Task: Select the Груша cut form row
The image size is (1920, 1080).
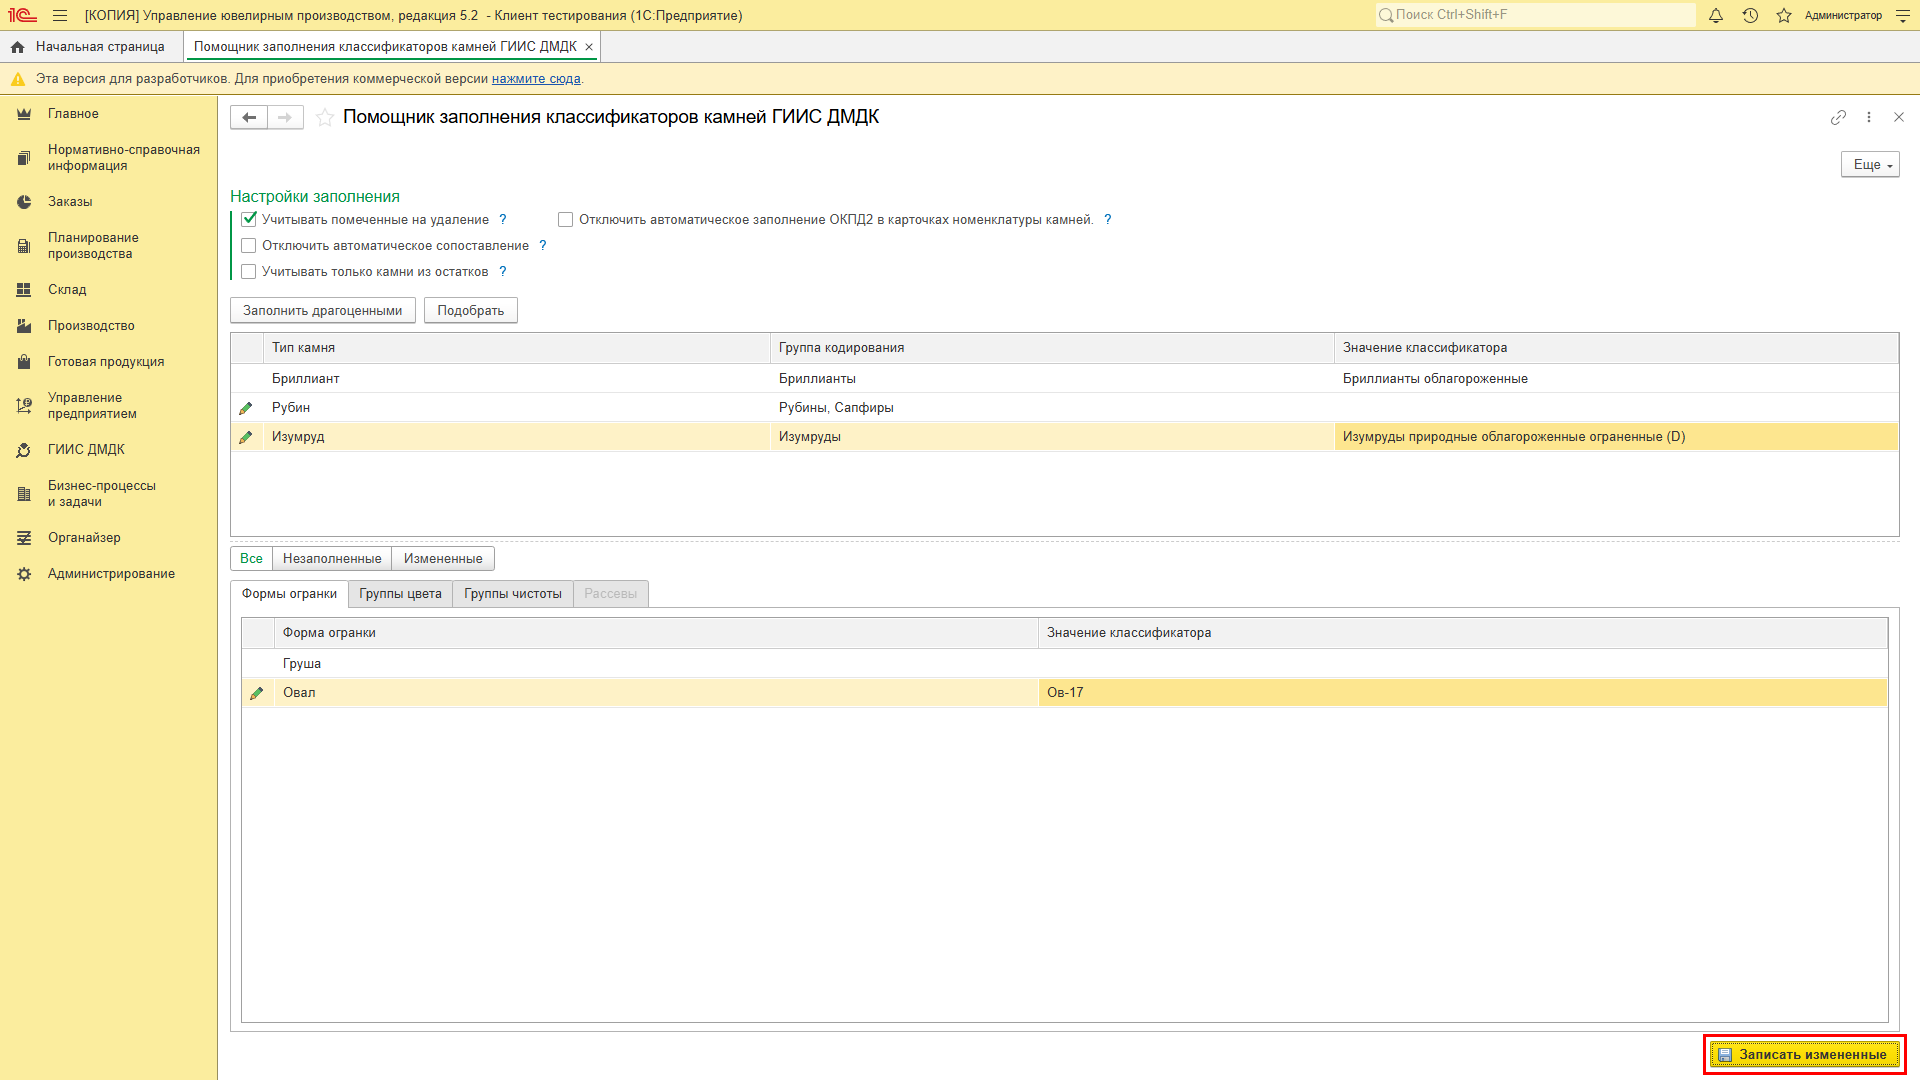Action: [x=1064, y=664]
